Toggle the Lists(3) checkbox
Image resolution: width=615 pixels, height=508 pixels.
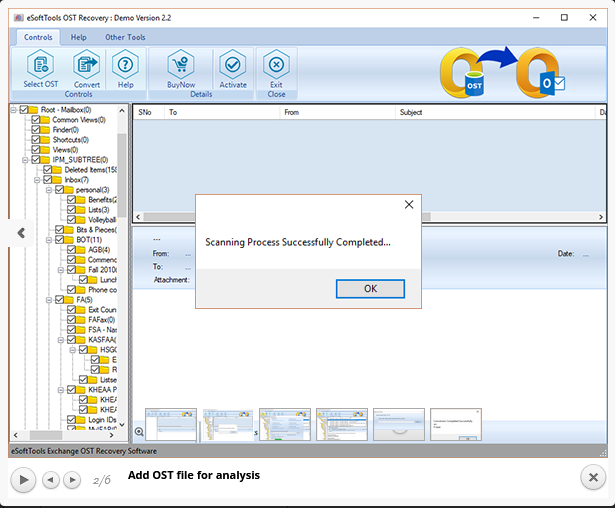click(71, 209)
